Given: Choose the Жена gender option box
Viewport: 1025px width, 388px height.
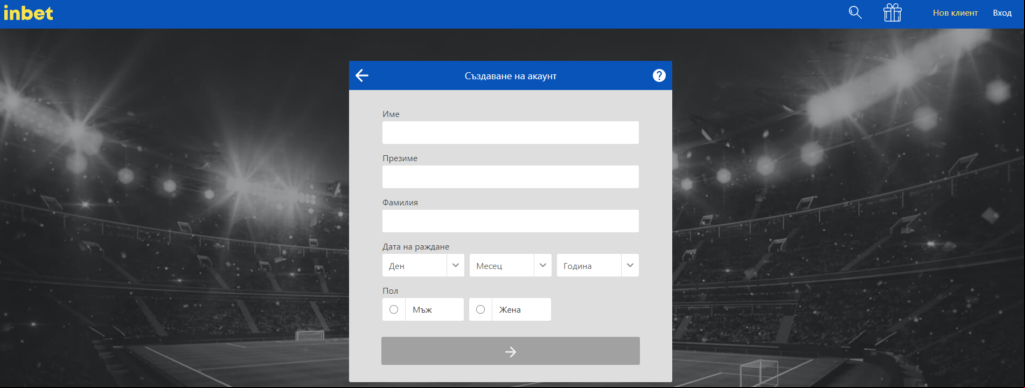Looking at the screenshot, I should coord(510,310).
